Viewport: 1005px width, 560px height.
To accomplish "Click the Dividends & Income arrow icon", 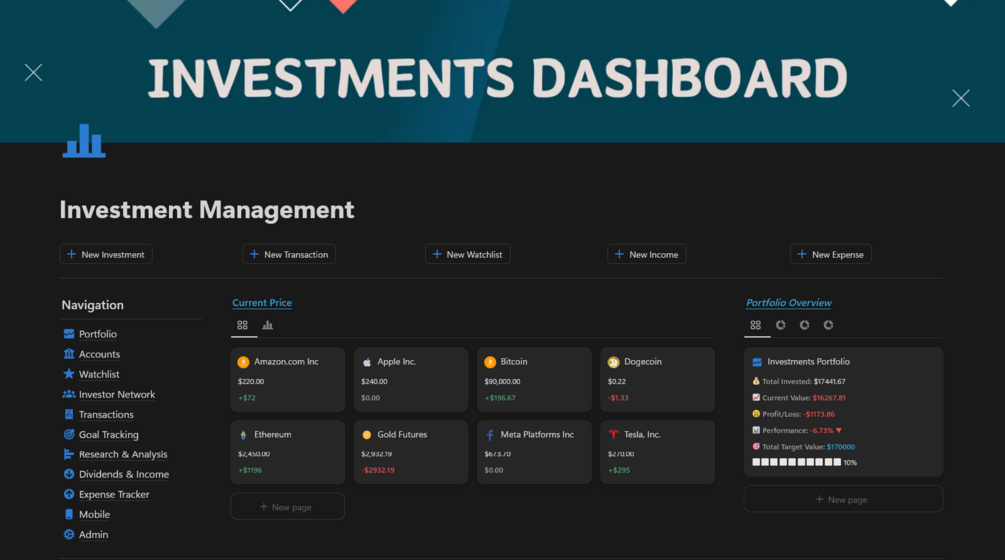I will [69, 474].
